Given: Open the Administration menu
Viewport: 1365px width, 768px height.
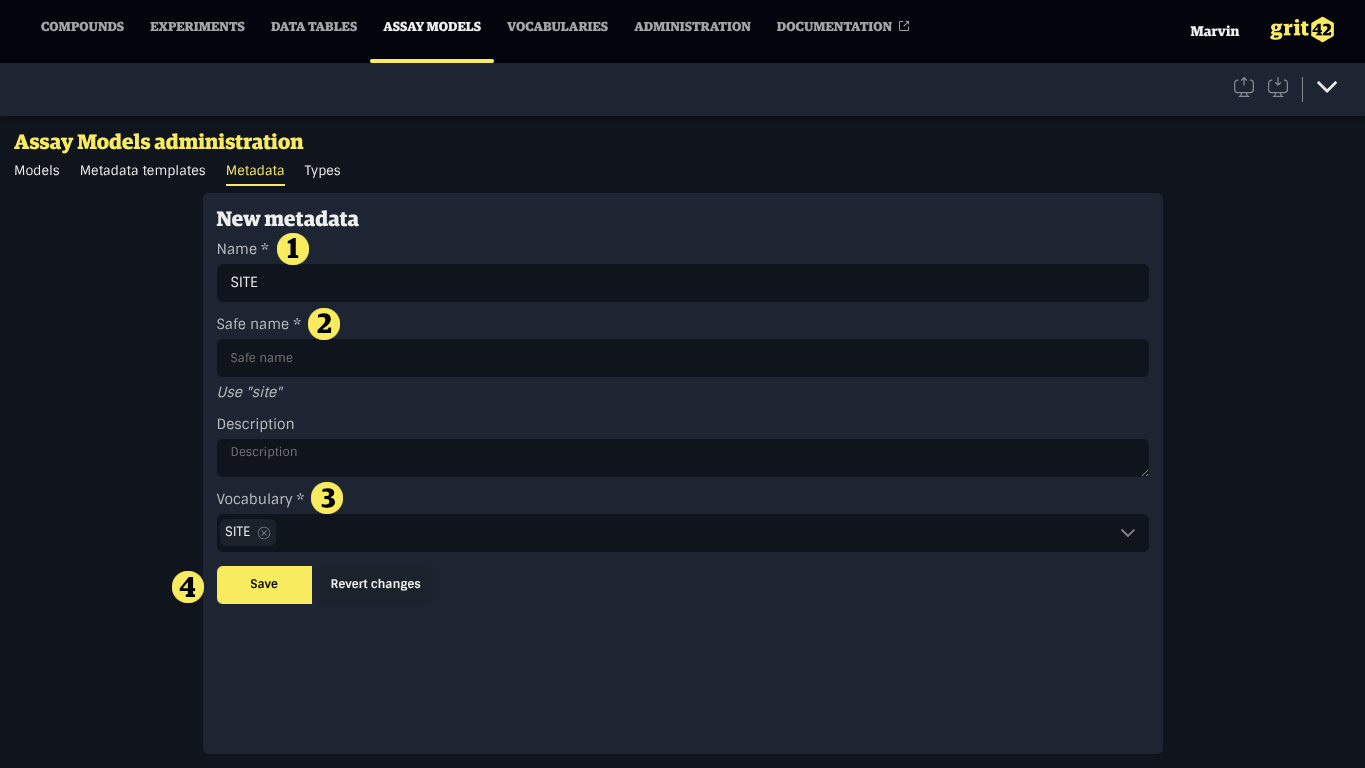Looking at the screenshot, I should [692, 27].
